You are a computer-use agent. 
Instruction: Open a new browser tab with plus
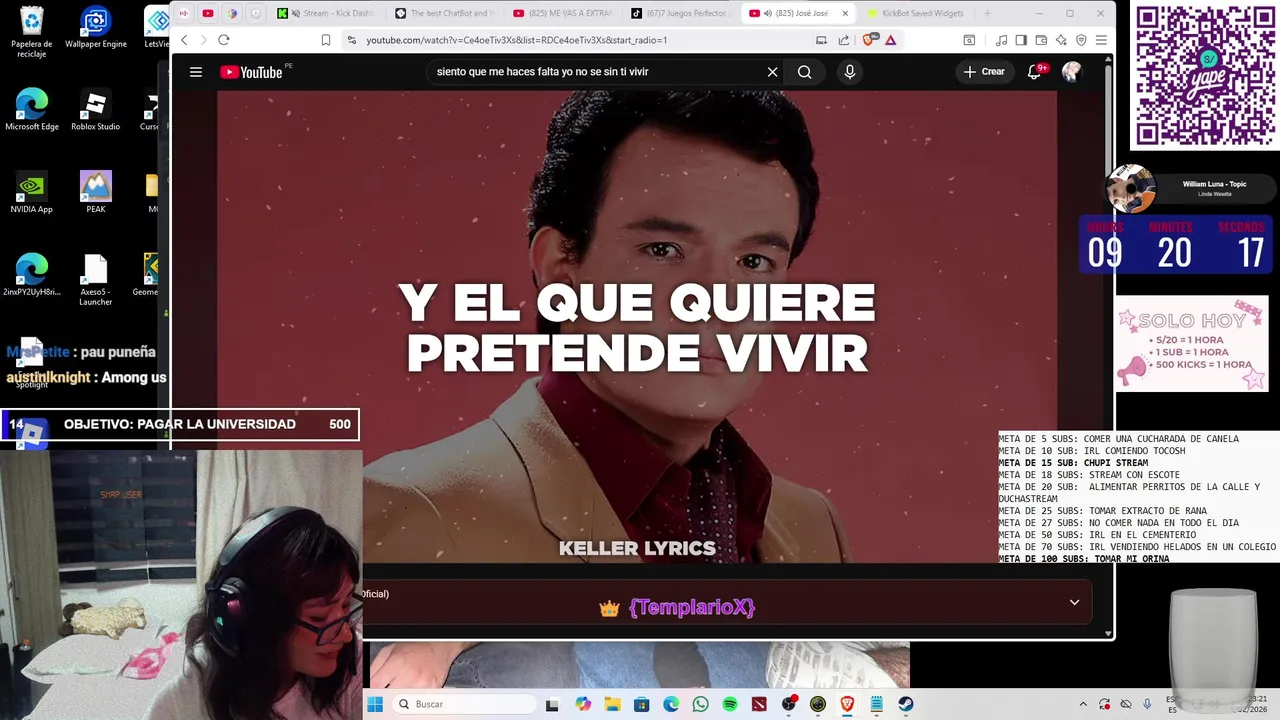(x=988, y=13)
